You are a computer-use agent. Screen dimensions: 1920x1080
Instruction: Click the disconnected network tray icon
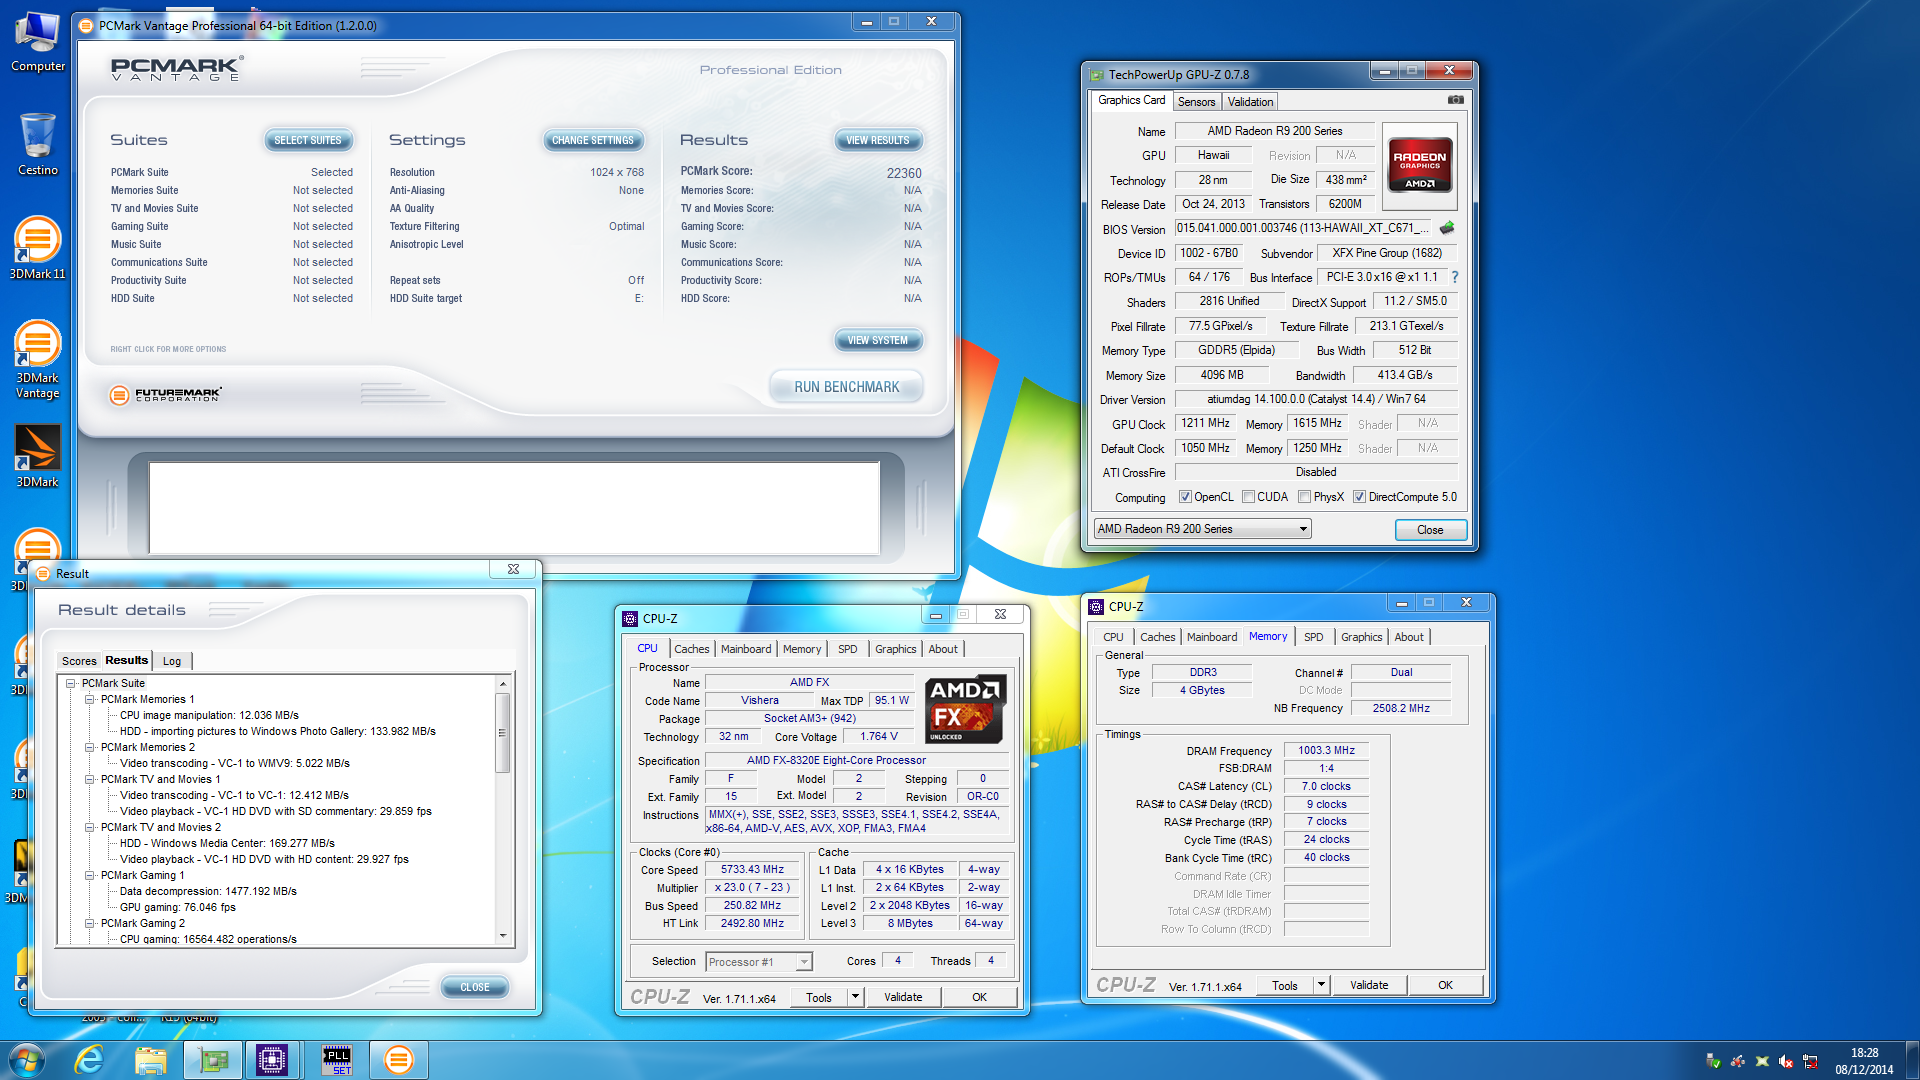coord(1810,1061)
